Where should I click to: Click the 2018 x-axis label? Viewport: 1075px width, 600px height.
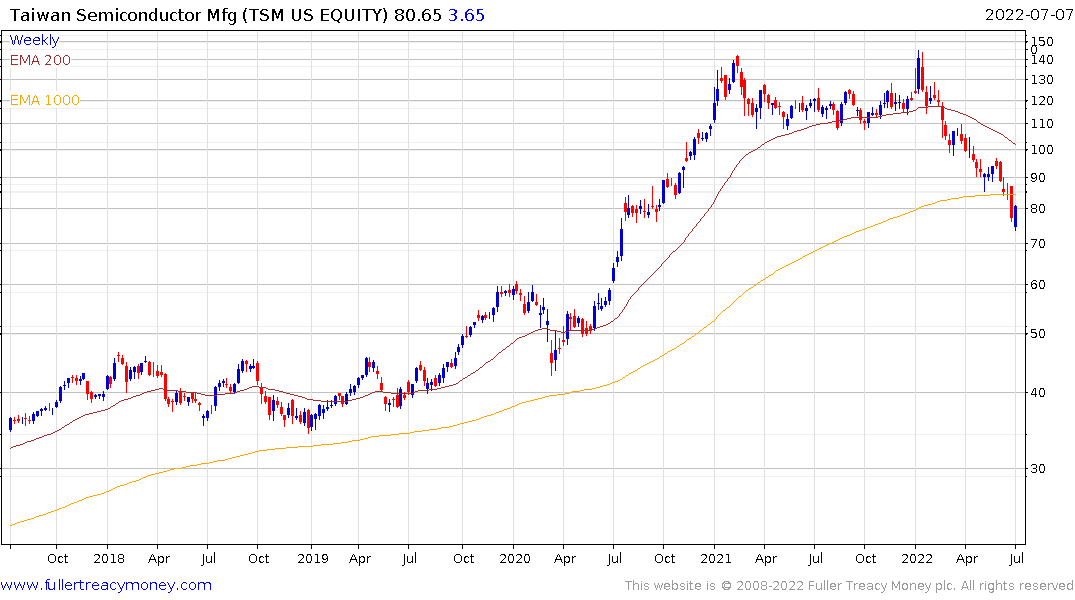click(x=109, y=559)
